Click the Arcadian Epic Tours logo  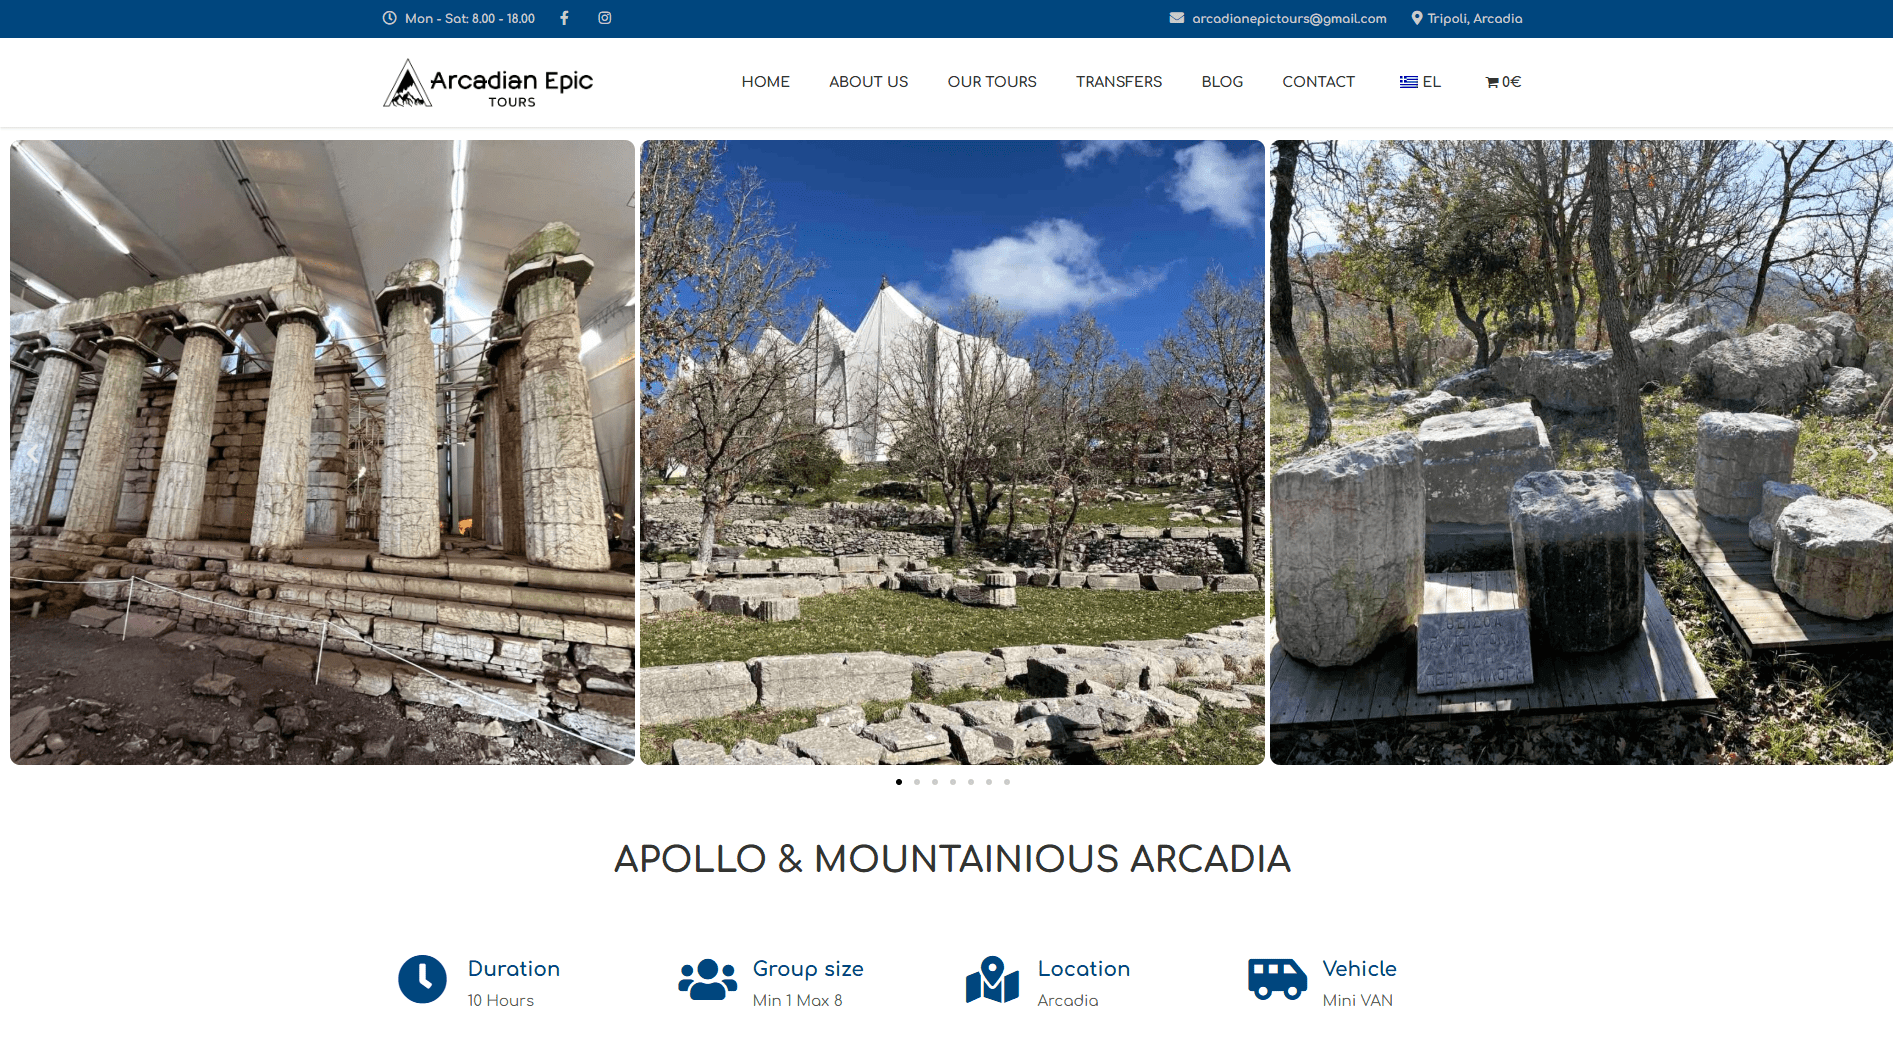tap(488, 83)
